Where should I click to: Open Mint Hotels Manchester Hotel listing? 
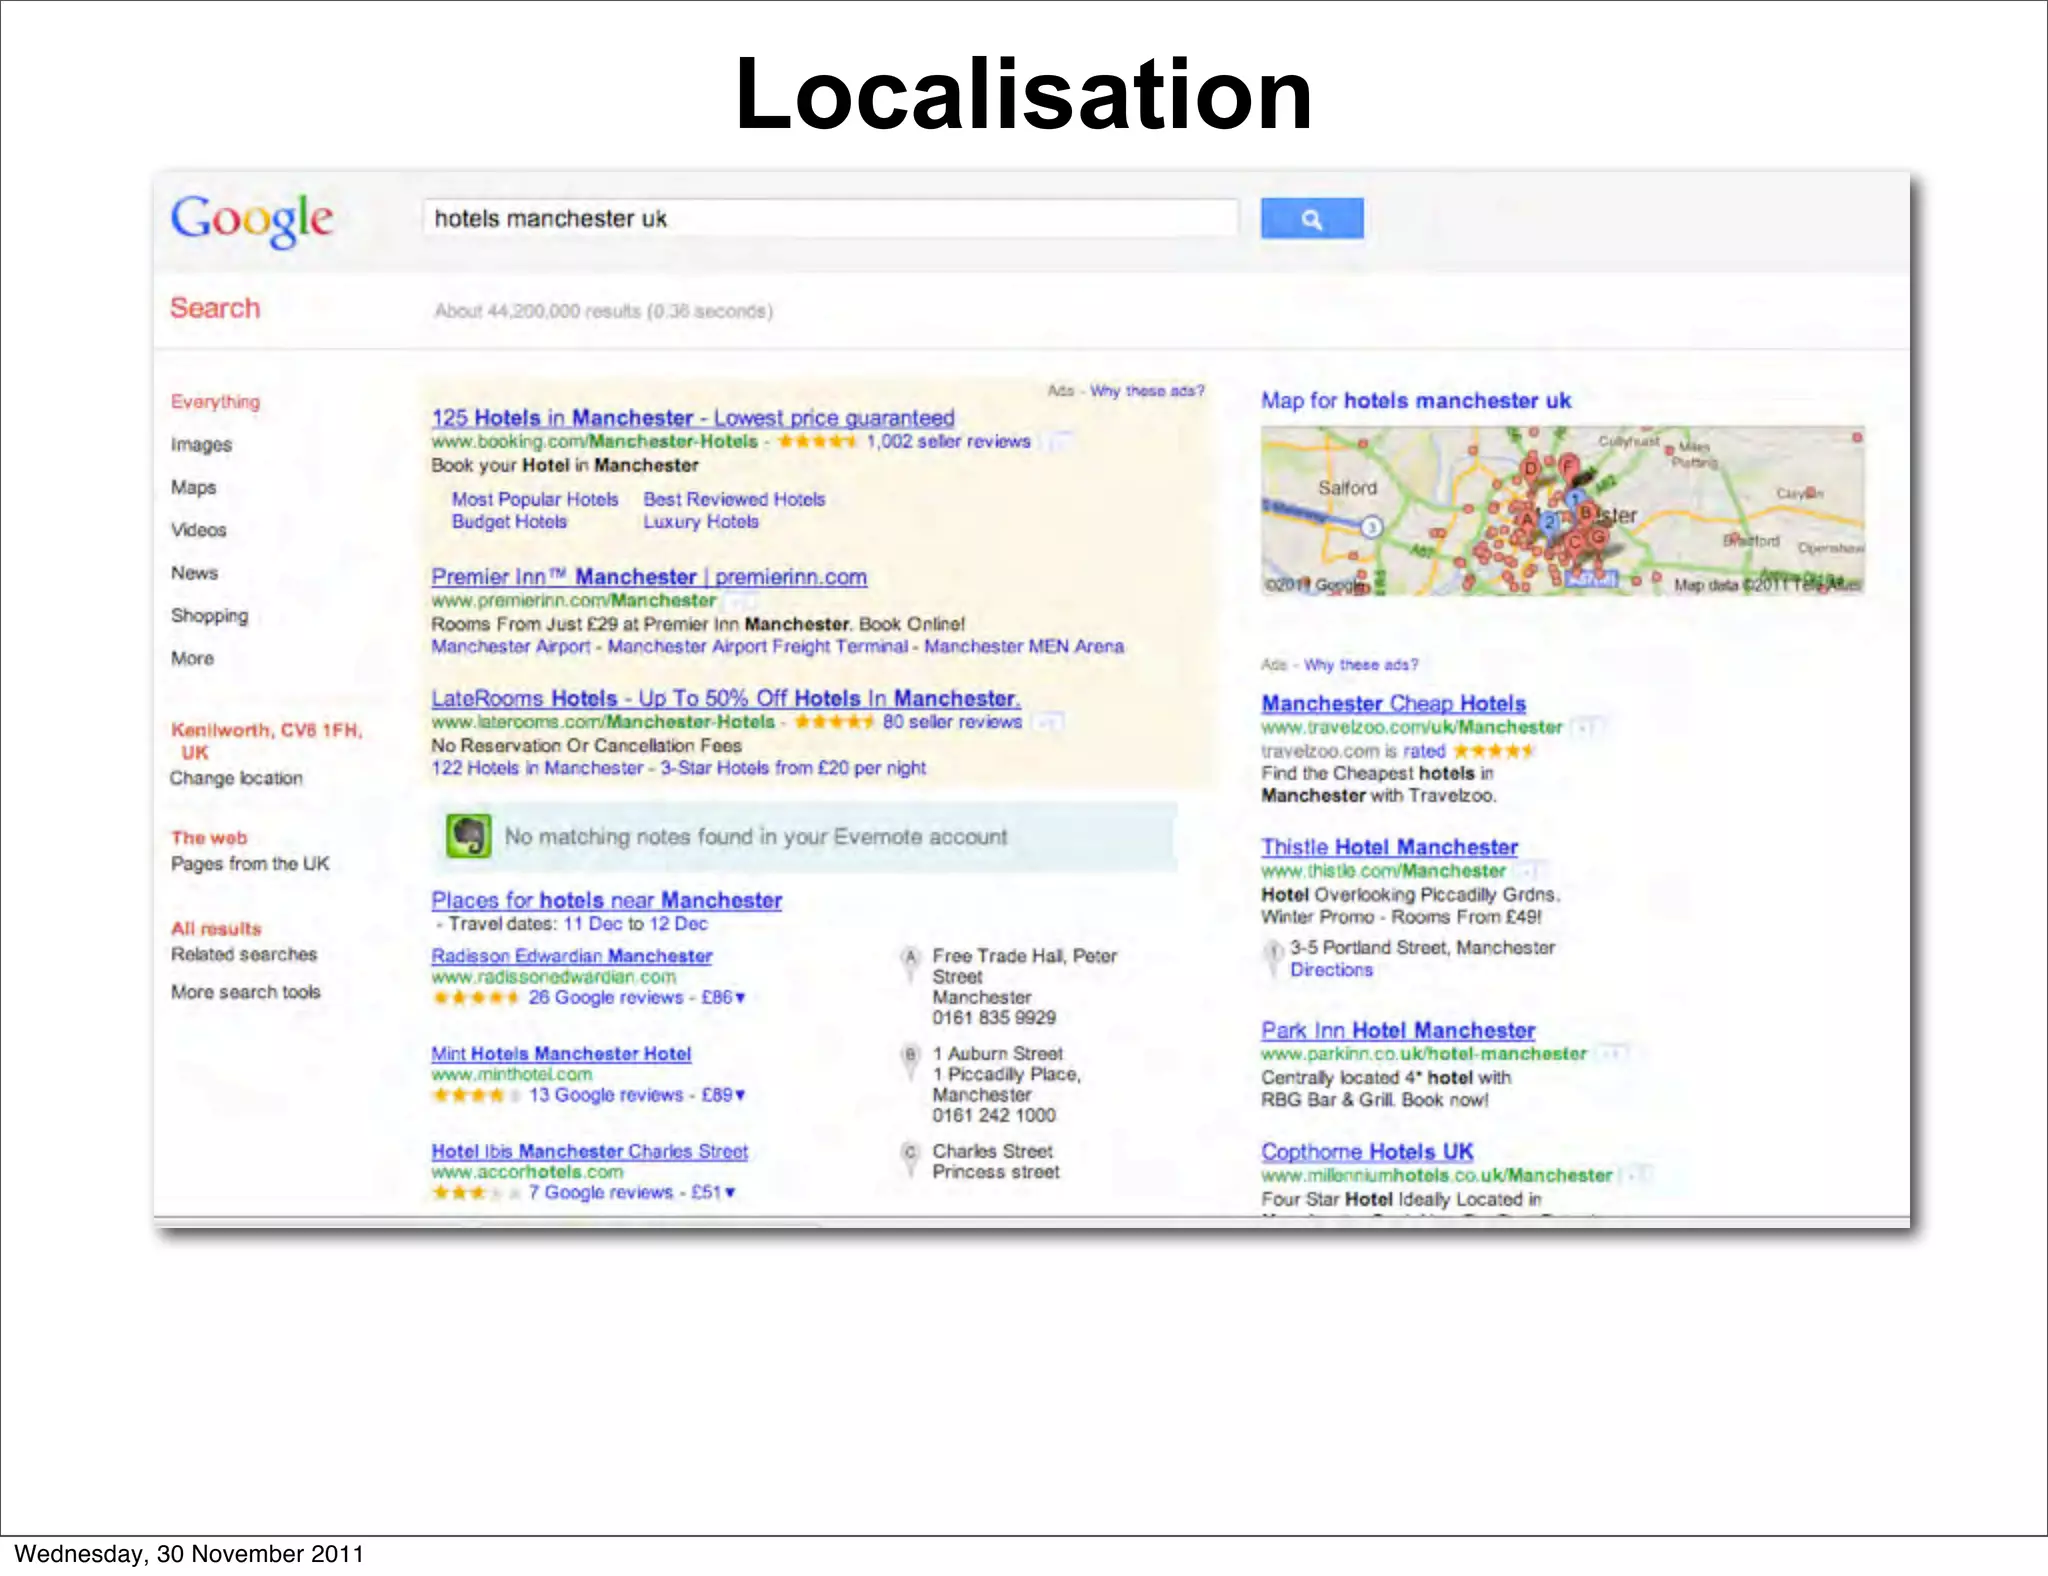point(561,1054)
